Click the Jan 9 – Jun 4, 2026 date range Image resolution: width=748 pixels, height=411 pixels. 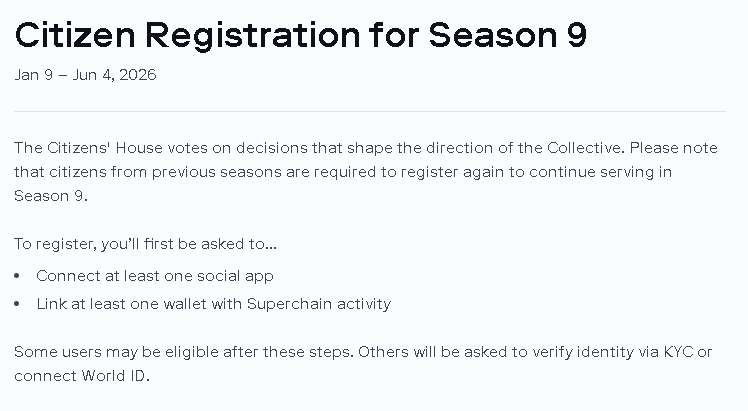85,75
